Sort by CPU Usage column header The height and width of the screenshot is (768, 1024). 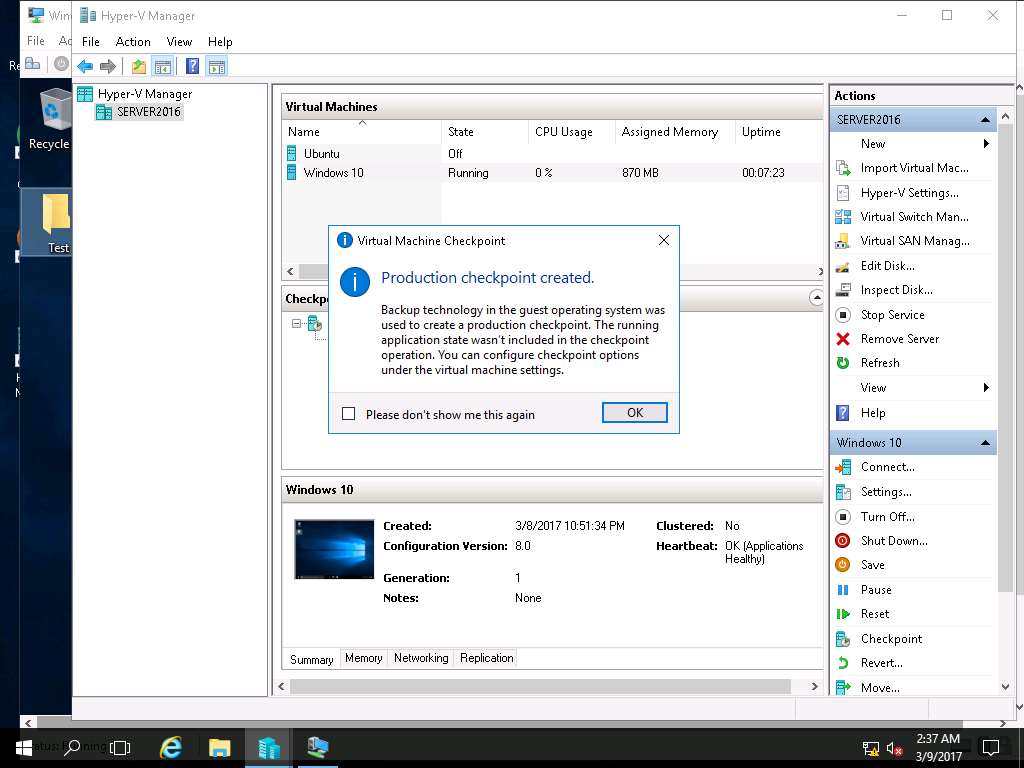click(x=571, y=132)
